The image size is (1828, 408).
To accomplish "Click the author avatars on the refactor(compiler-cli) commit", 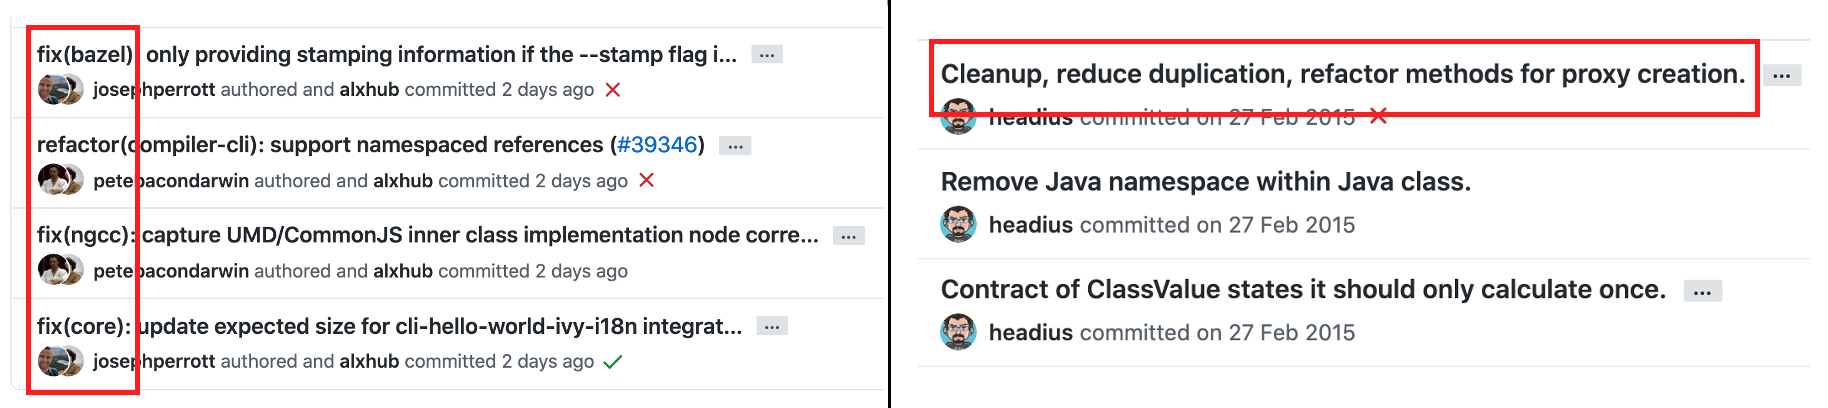I will coord(60,180).
